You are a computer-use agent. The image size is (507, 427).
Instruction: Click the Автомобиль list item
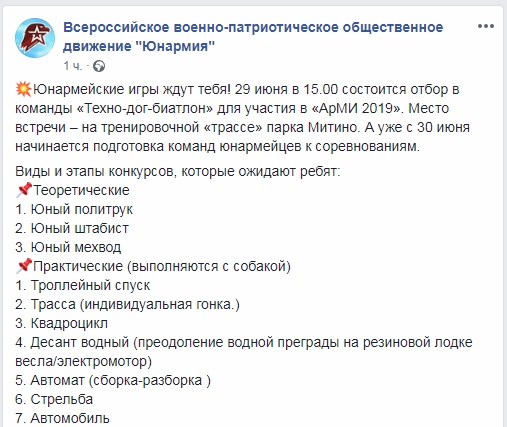pos(62,418)
